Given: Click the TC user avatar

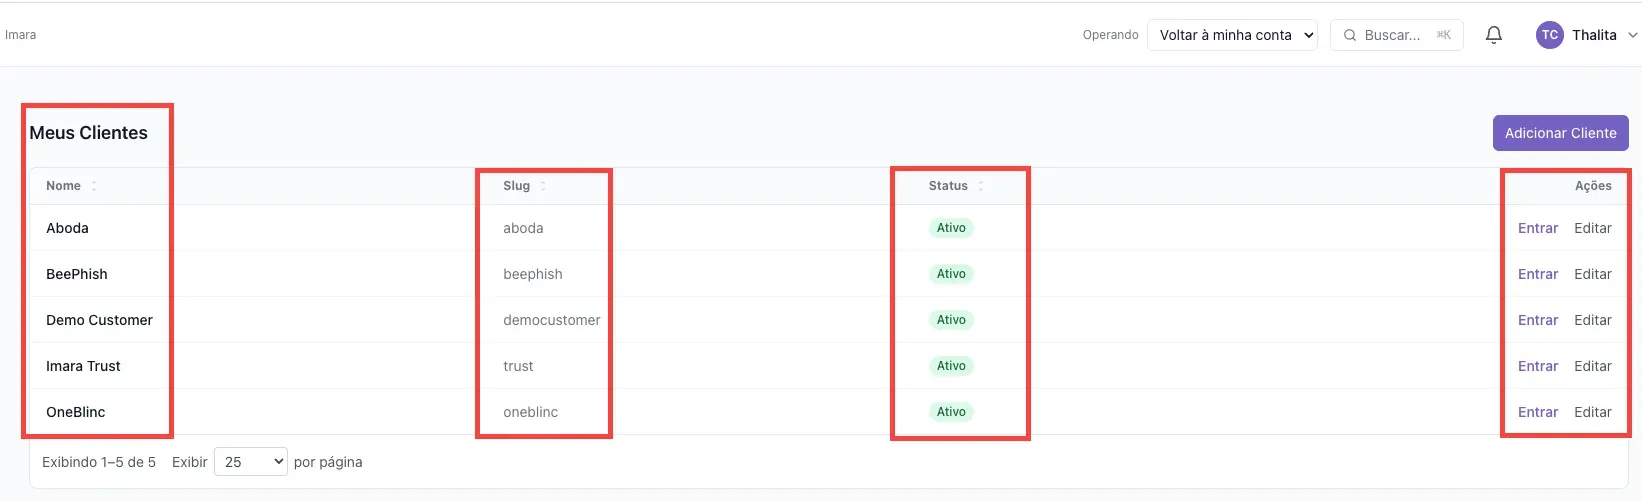Looking at the screenshot, I should tap(1549, 35).
